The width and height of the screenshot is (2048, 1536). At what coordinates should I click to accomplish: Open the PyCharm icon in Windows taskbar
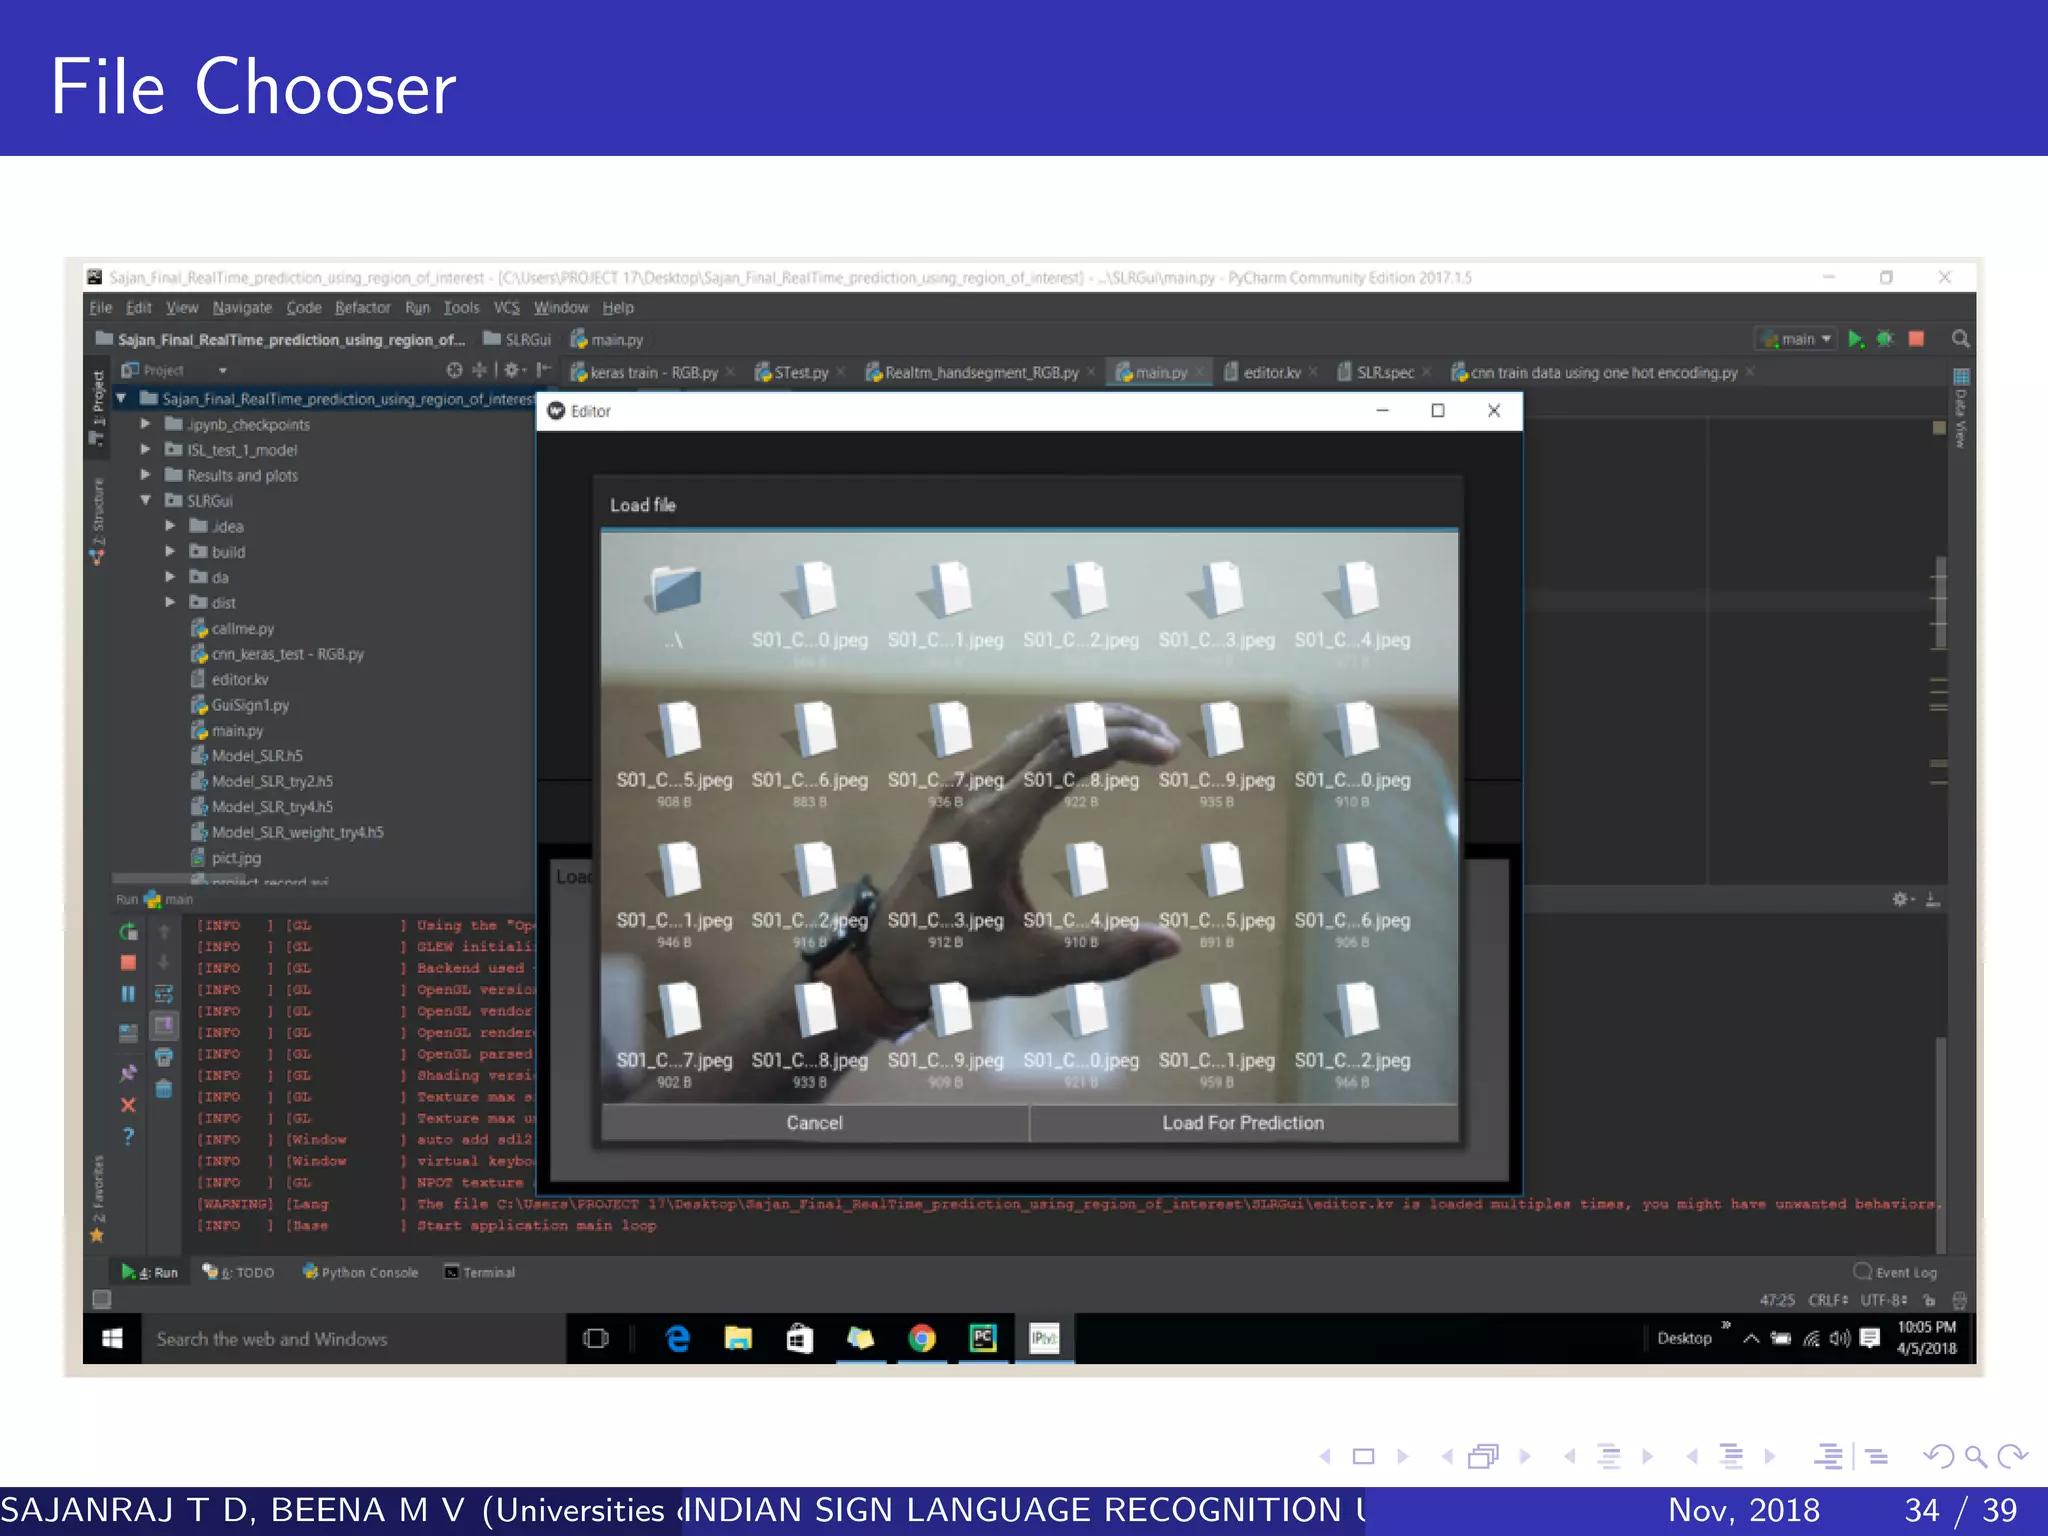pyautogui.click(x=983, y=1338)
